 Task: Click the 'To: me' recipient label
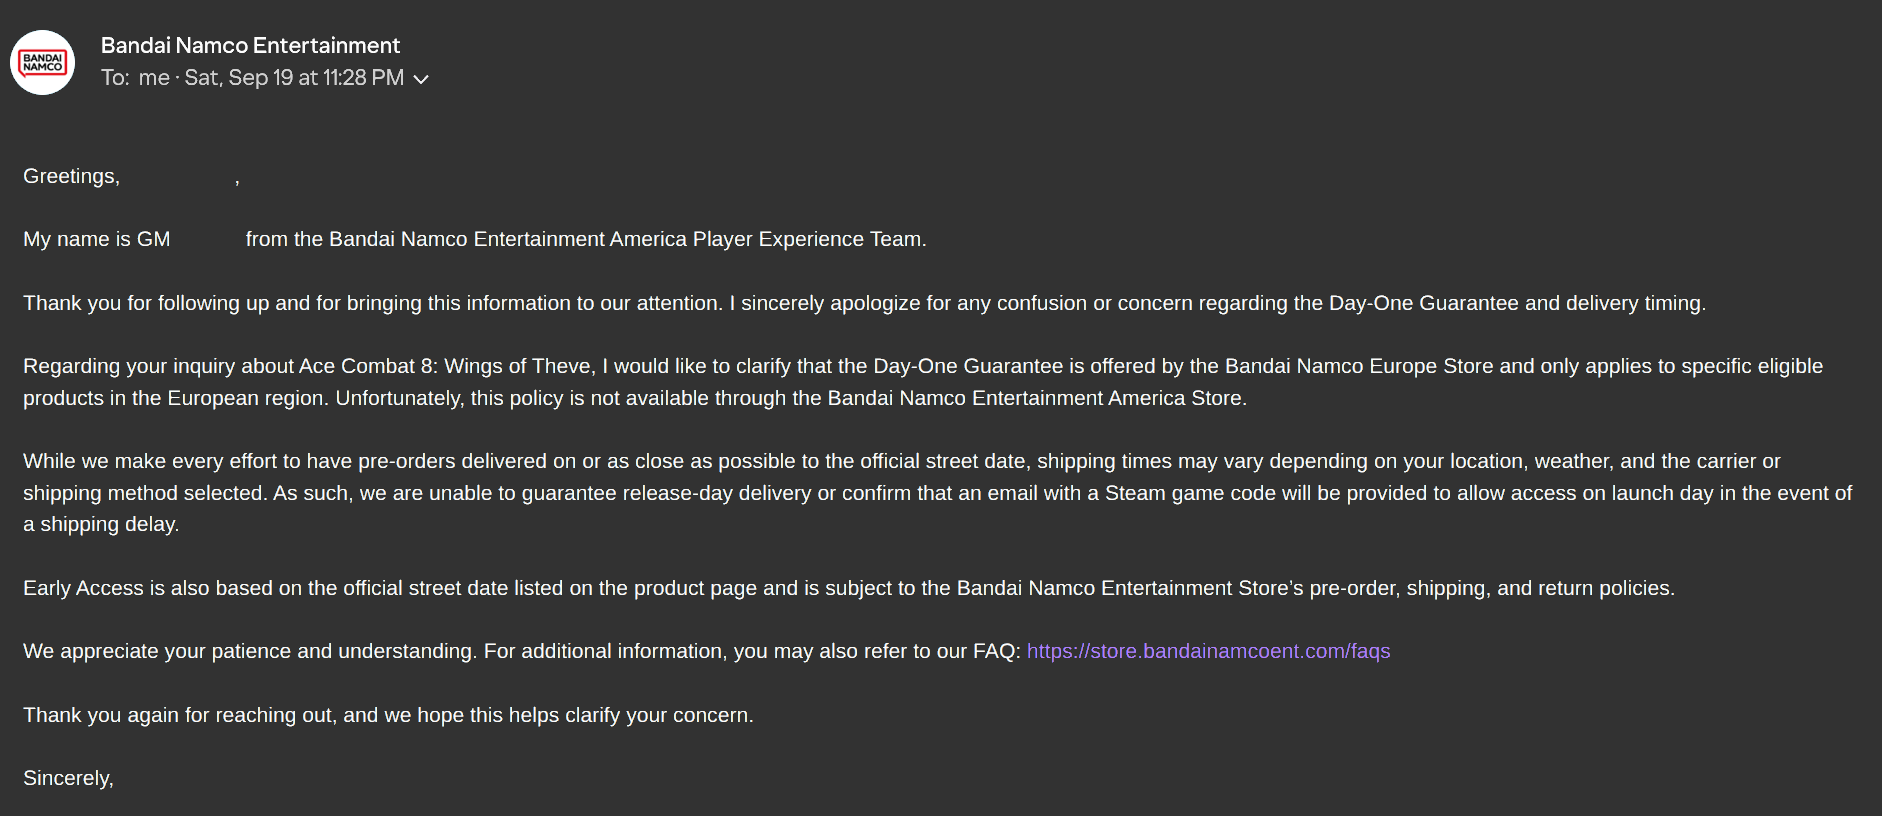click(135, 78)
